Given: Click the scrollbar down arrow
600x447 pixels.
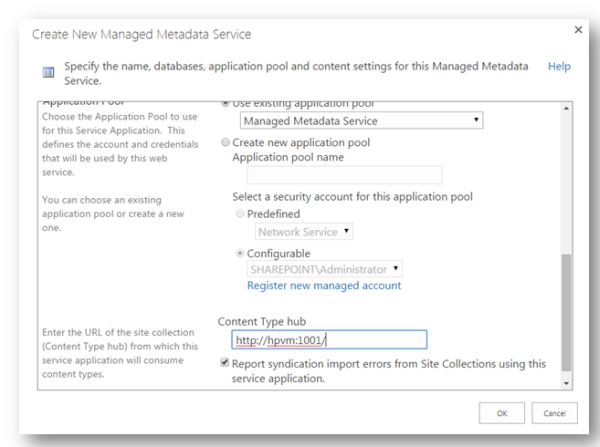Looking at the screenshot, I should point(567,383).
